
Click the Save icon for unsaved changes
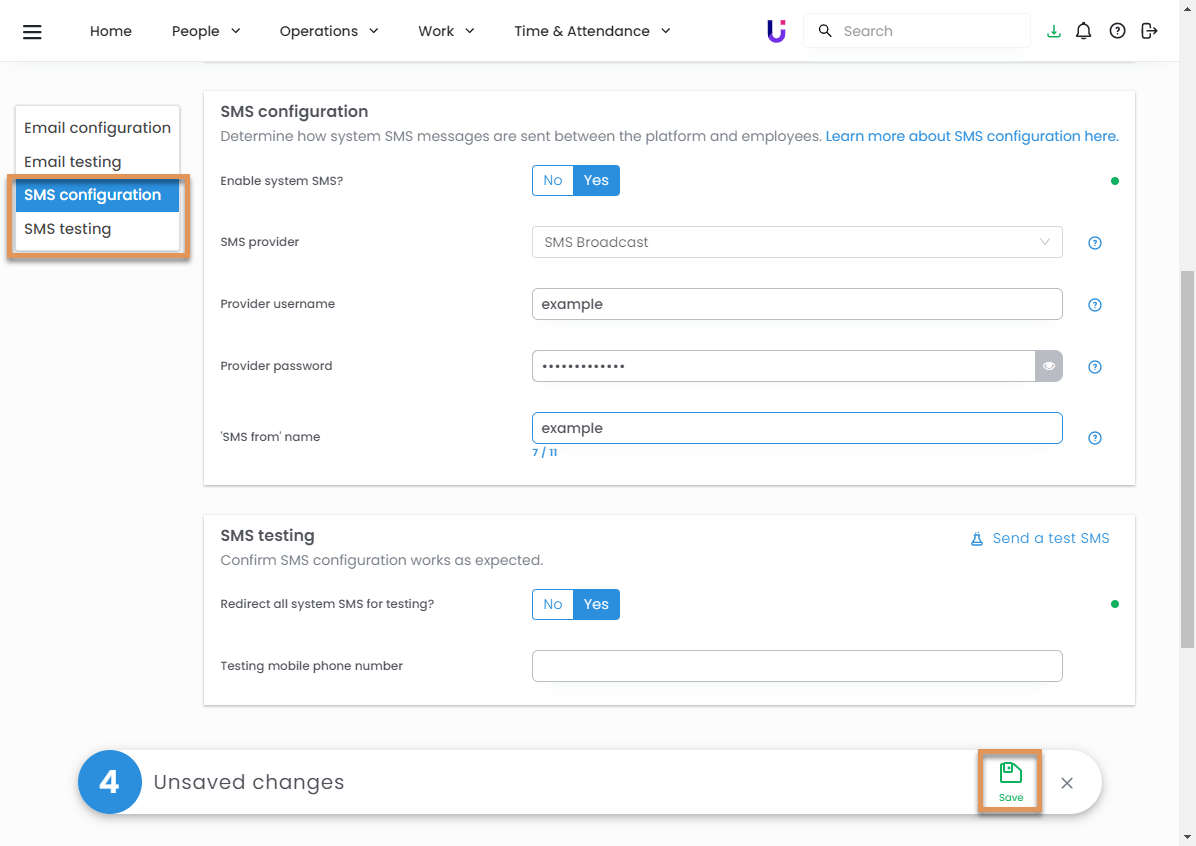pyautogui.click(x=1010, y=780)
